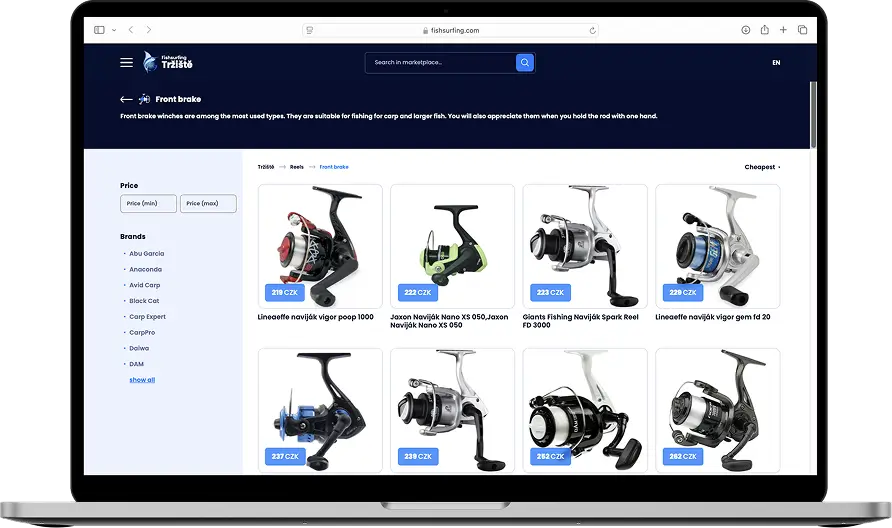Viewport: 892px width, 528px height.
Task: Open the hamburger menu
Action: pyautogui.click(x=126, y=63)
